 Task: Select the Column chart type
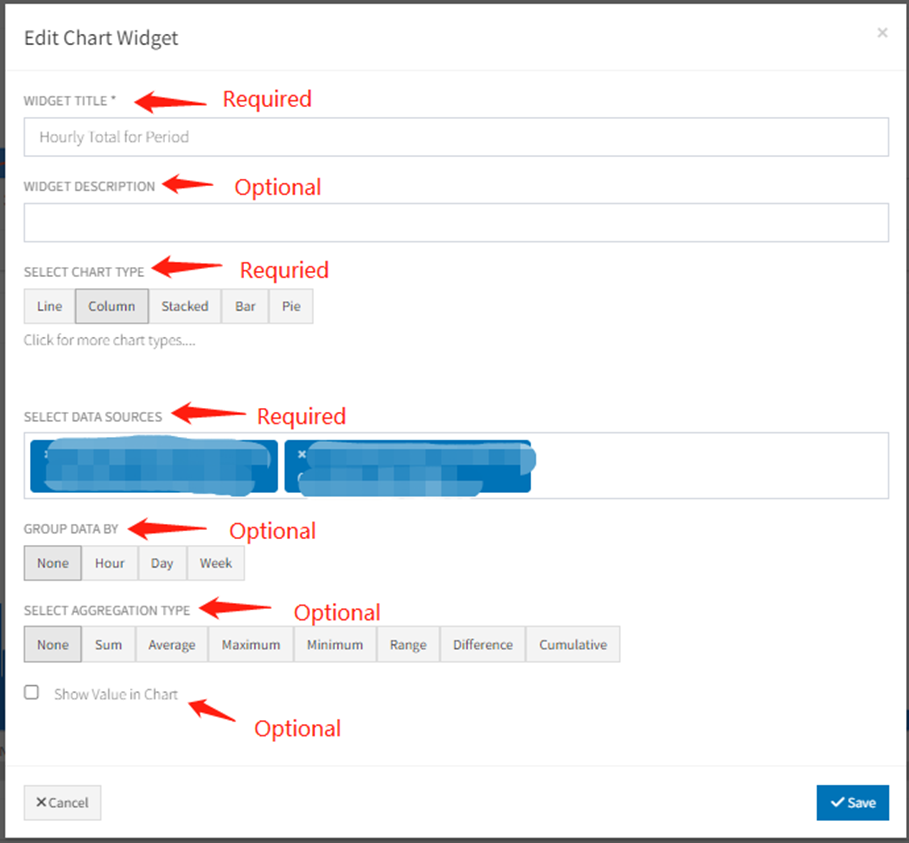click(x=111, y=306)
